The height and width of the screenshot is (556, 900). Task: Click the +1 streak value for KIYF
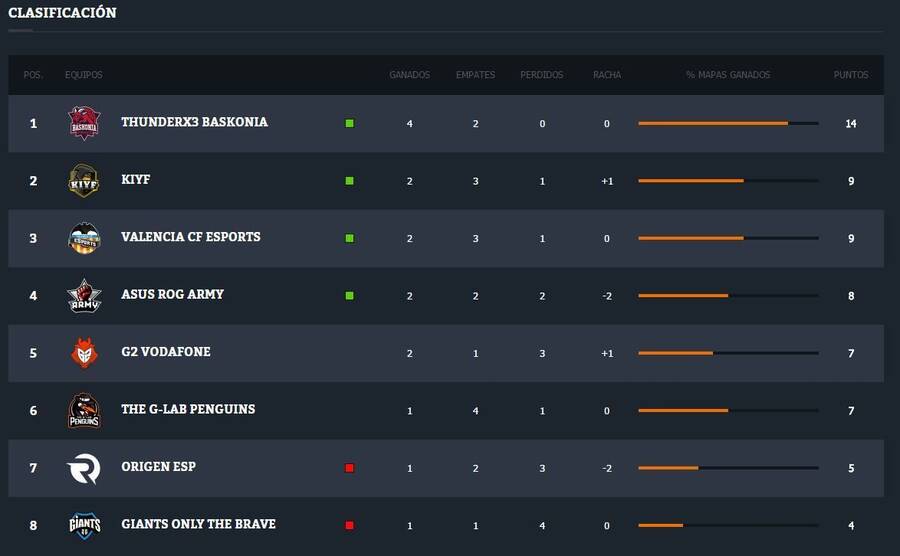[x=607, y=181]
